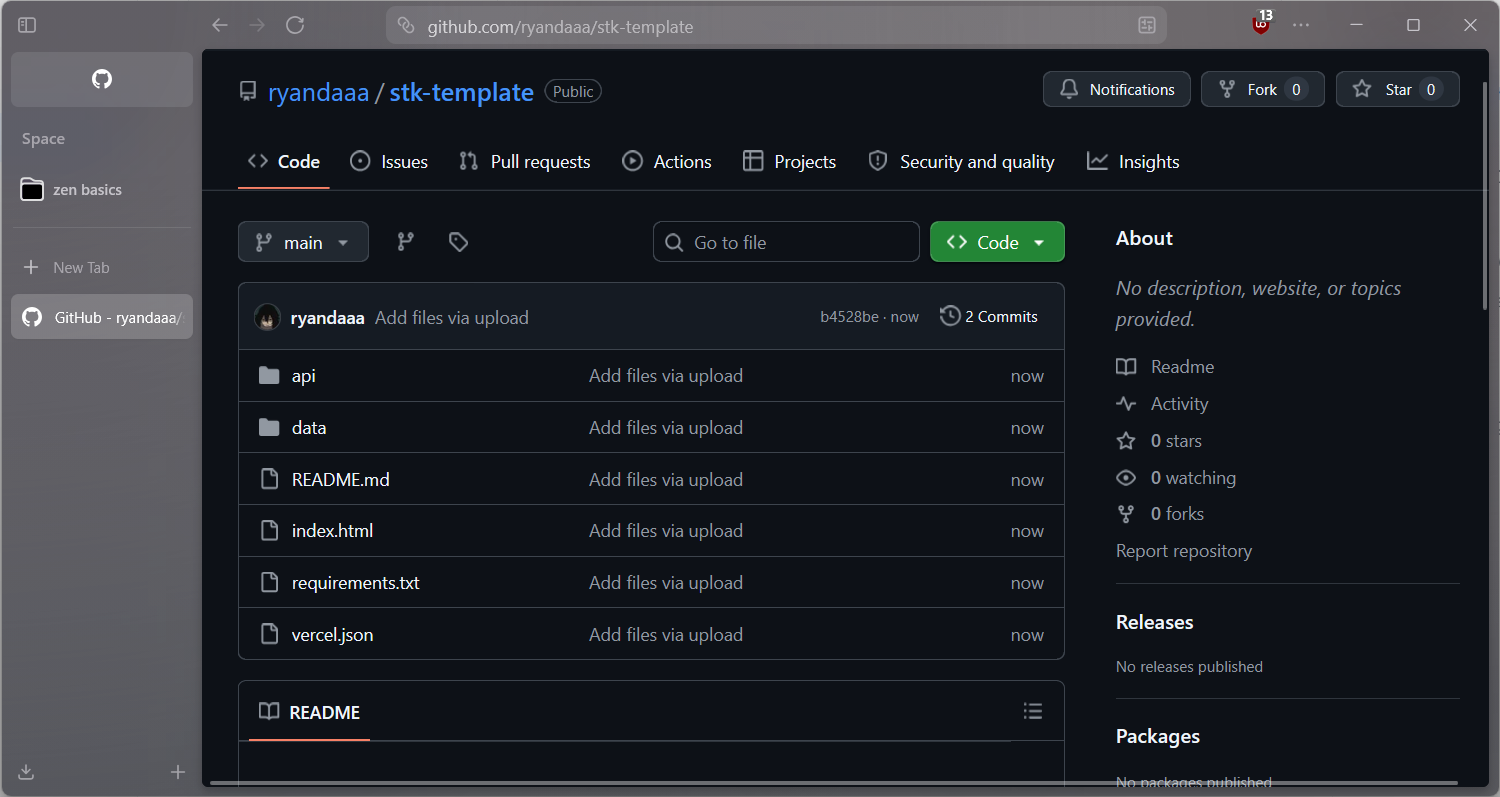Open the ryandaaa owner link
Image resolution: width=1500 pixels, height=797 pixels.
point(319,92)
